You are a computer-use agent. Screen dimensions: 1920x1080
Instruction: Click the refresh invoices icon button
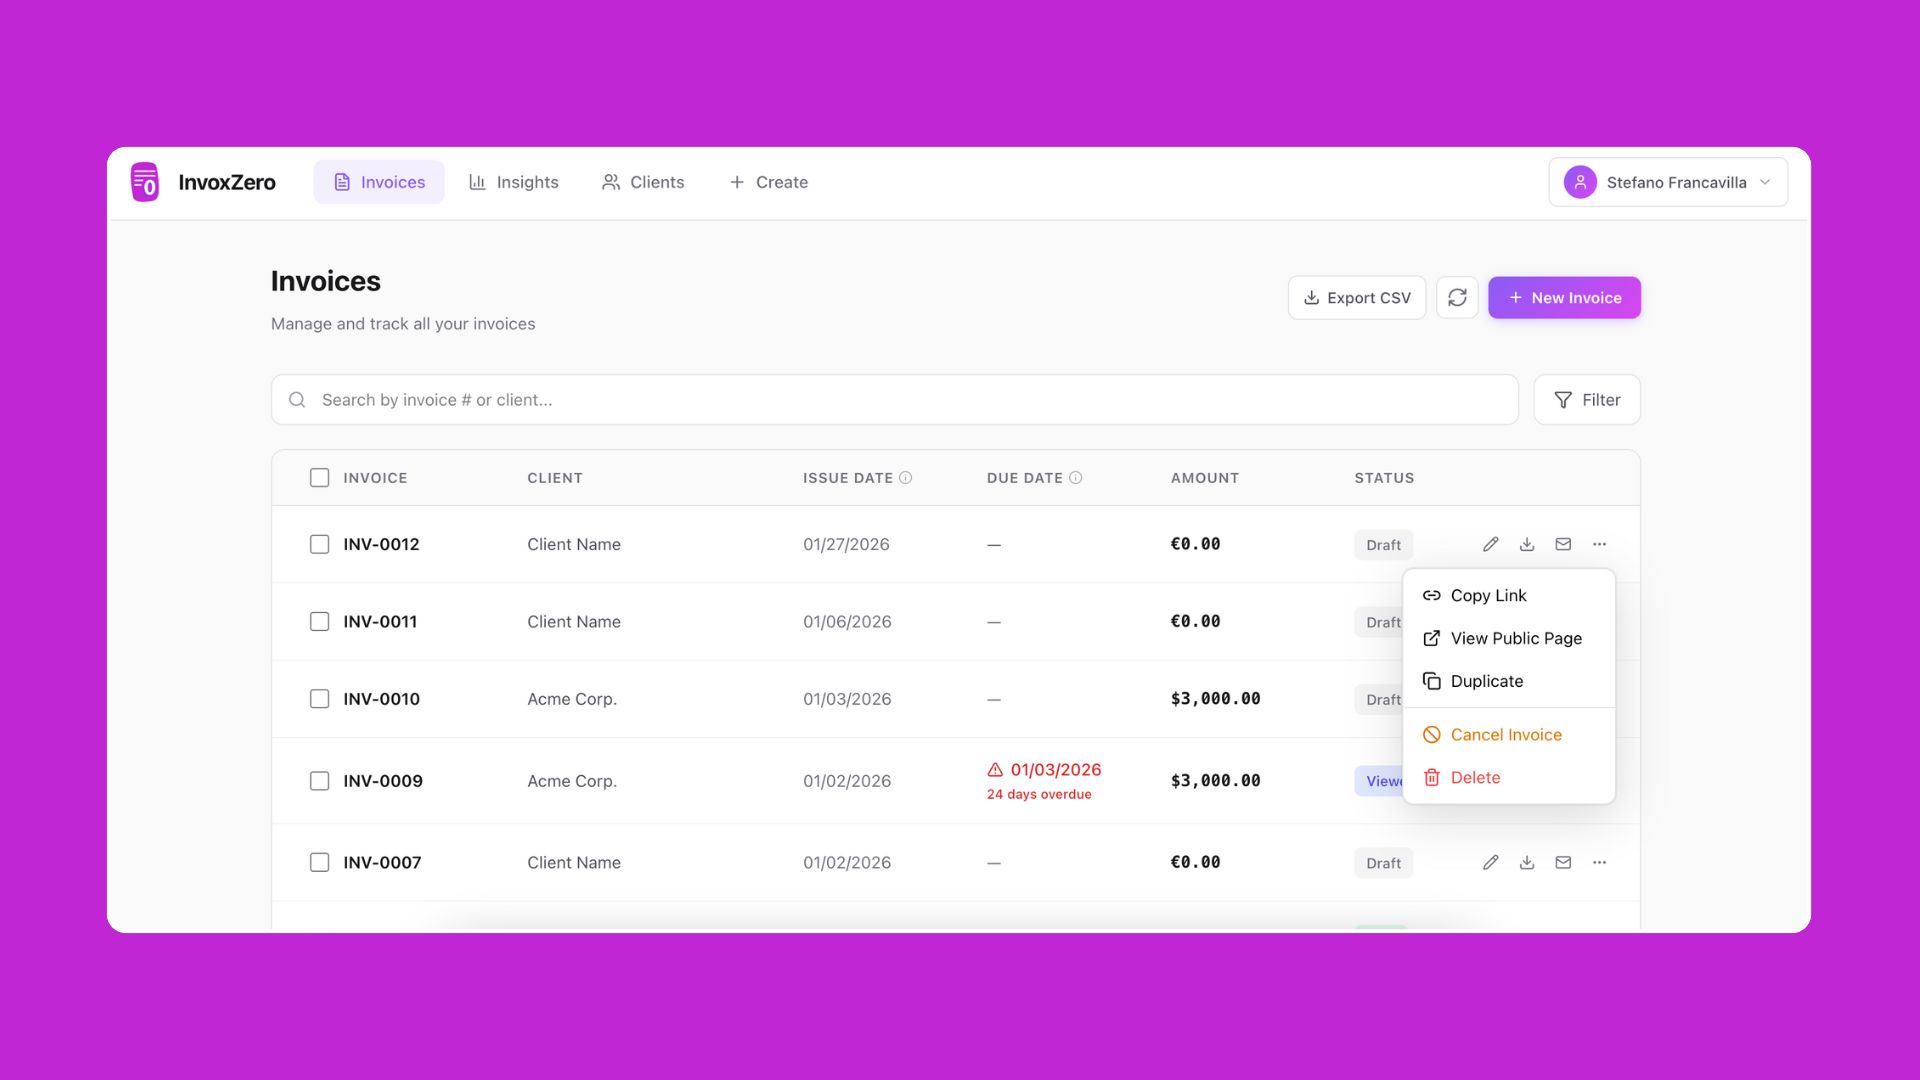click(1457, 298)
